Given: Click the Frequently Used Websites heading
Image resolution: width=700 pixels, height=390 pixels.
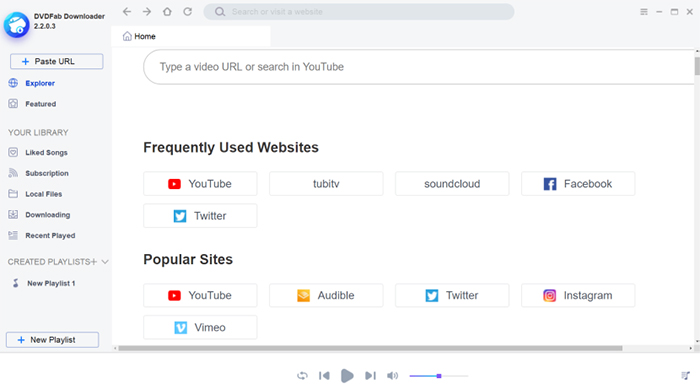Looking at the screenshot, I should (231, 147).
